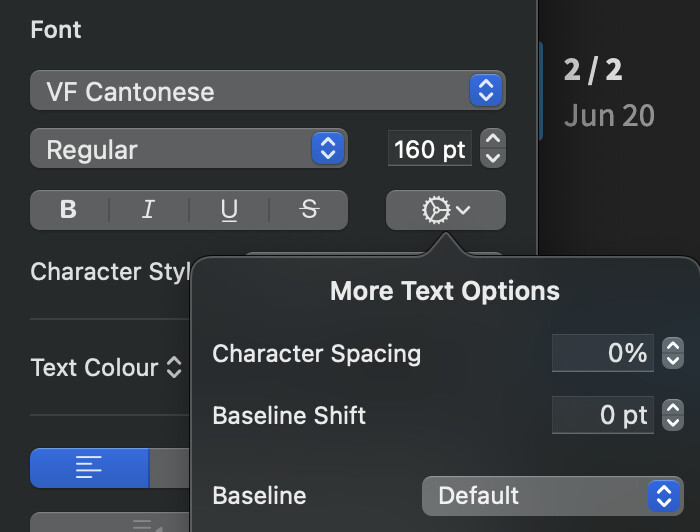Select left text alignment button
This screenshot has width=700, height=532.
[90, 468]
